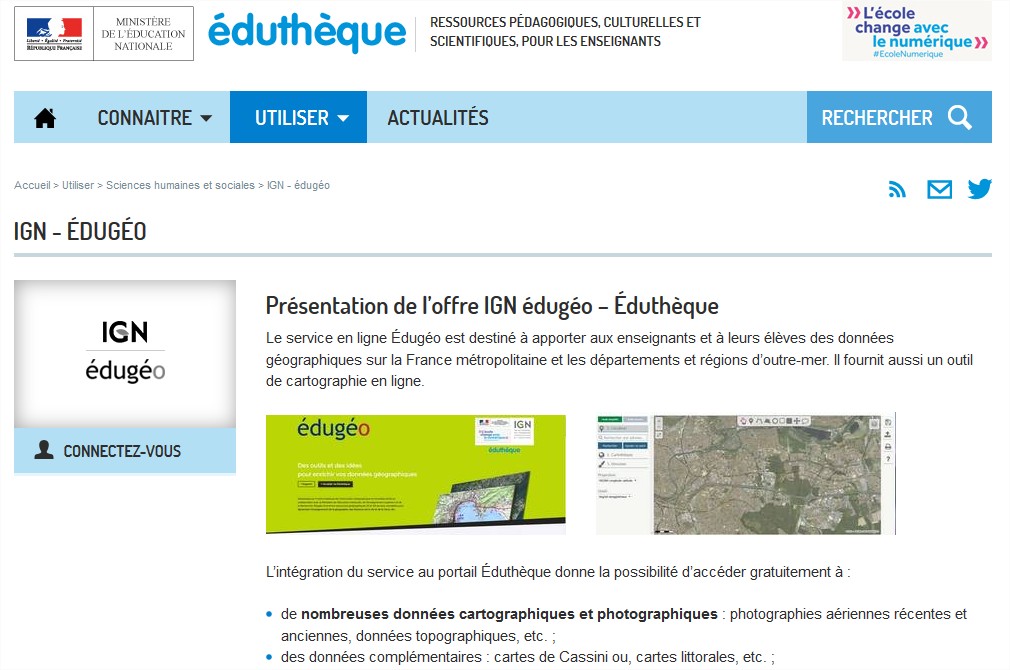1010x670 pixels.
Task: Open the Twitter bird icon
Action: [979, 189]
